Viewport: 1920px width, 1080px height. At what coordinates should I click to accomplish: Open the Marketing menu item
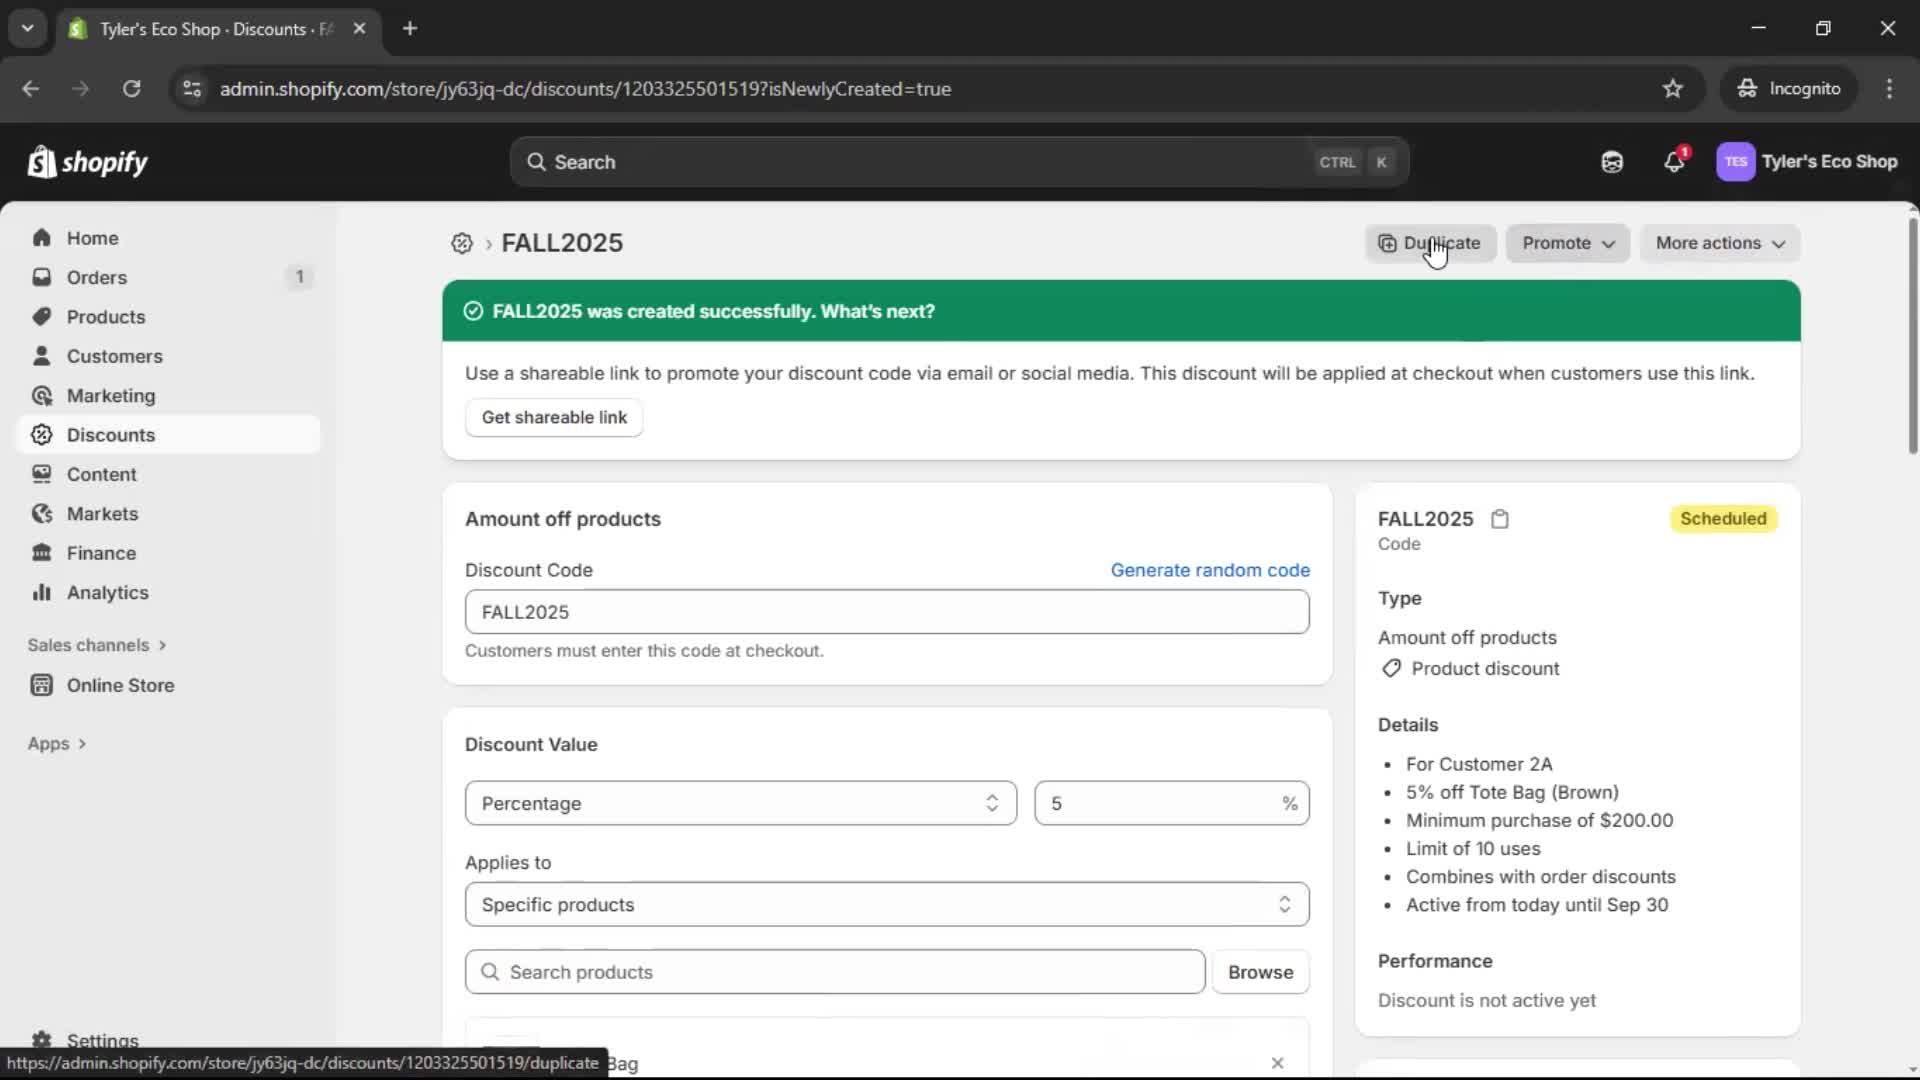pos(110,395)
